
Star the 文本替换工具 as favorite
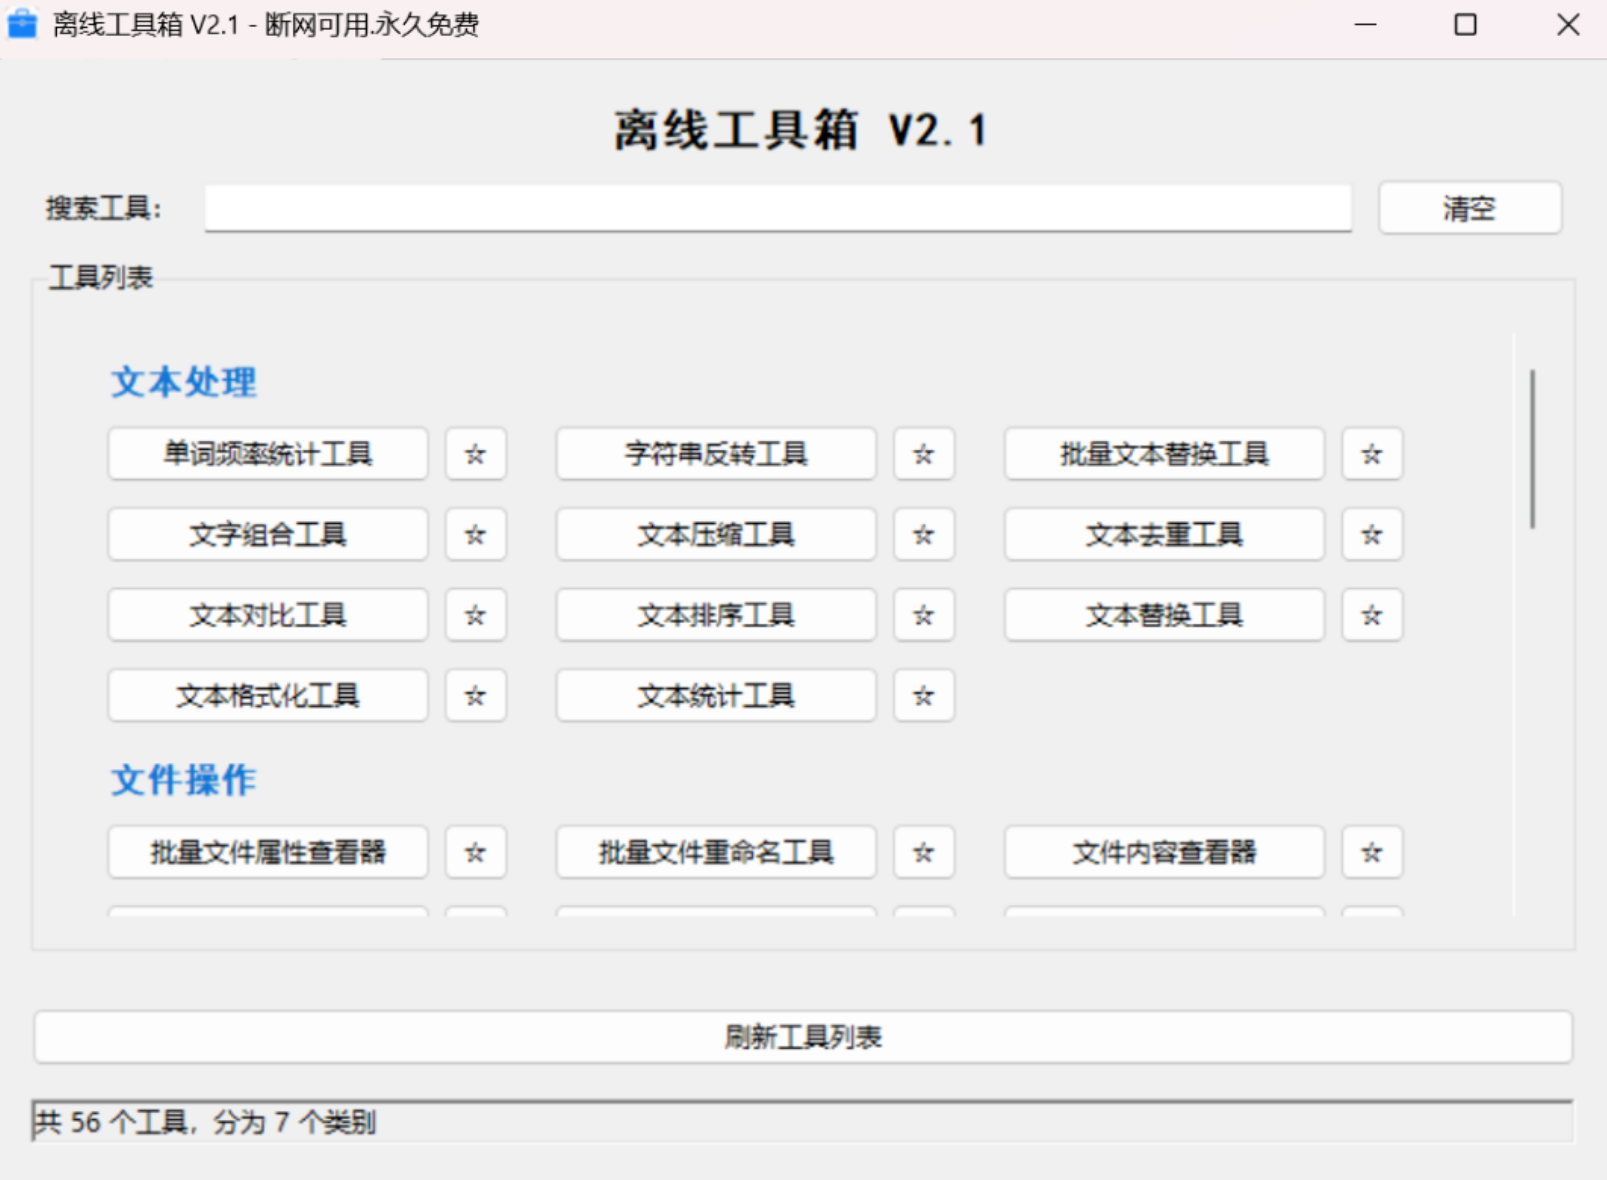tap(1371, 615)
